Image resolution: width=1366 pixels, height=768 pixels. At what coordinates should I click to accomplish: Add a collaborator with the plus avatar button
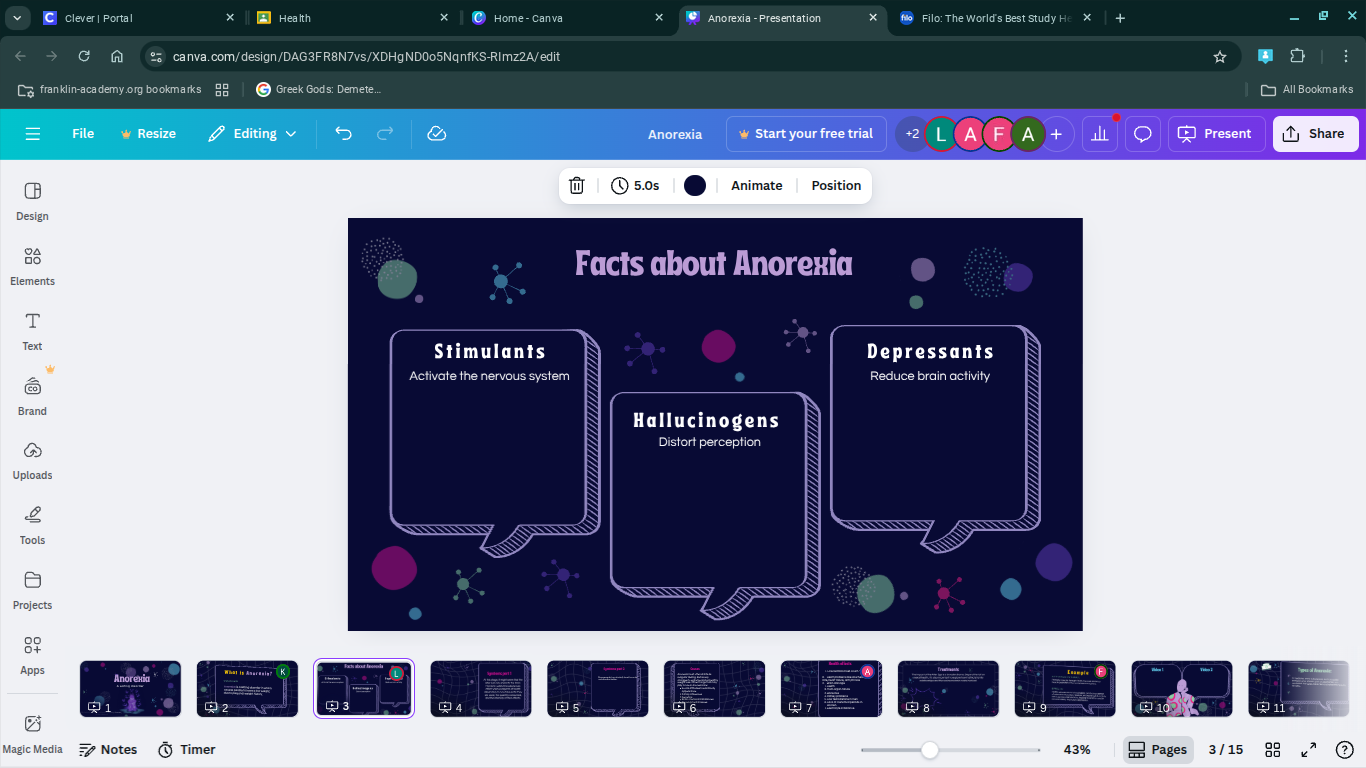pos(1057,133)
